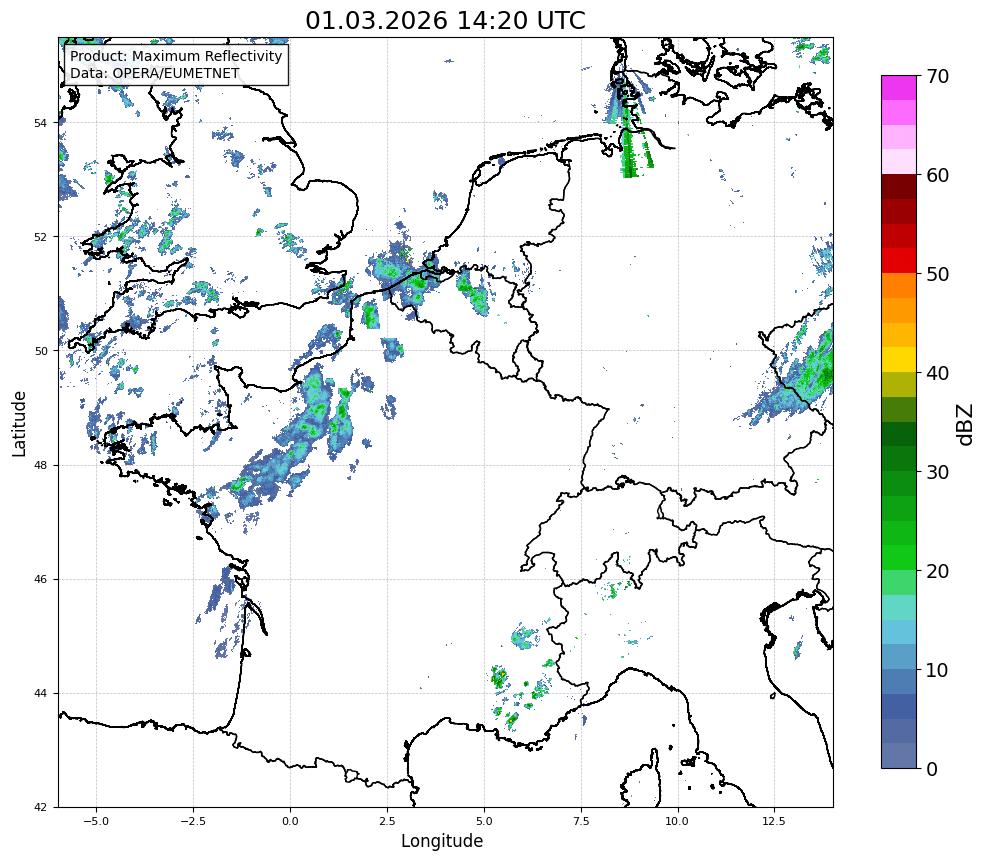Viewport: 985px width, 860px height.
Task: Click the 54 latitude tick label
Action: click(x=40, y=123)
